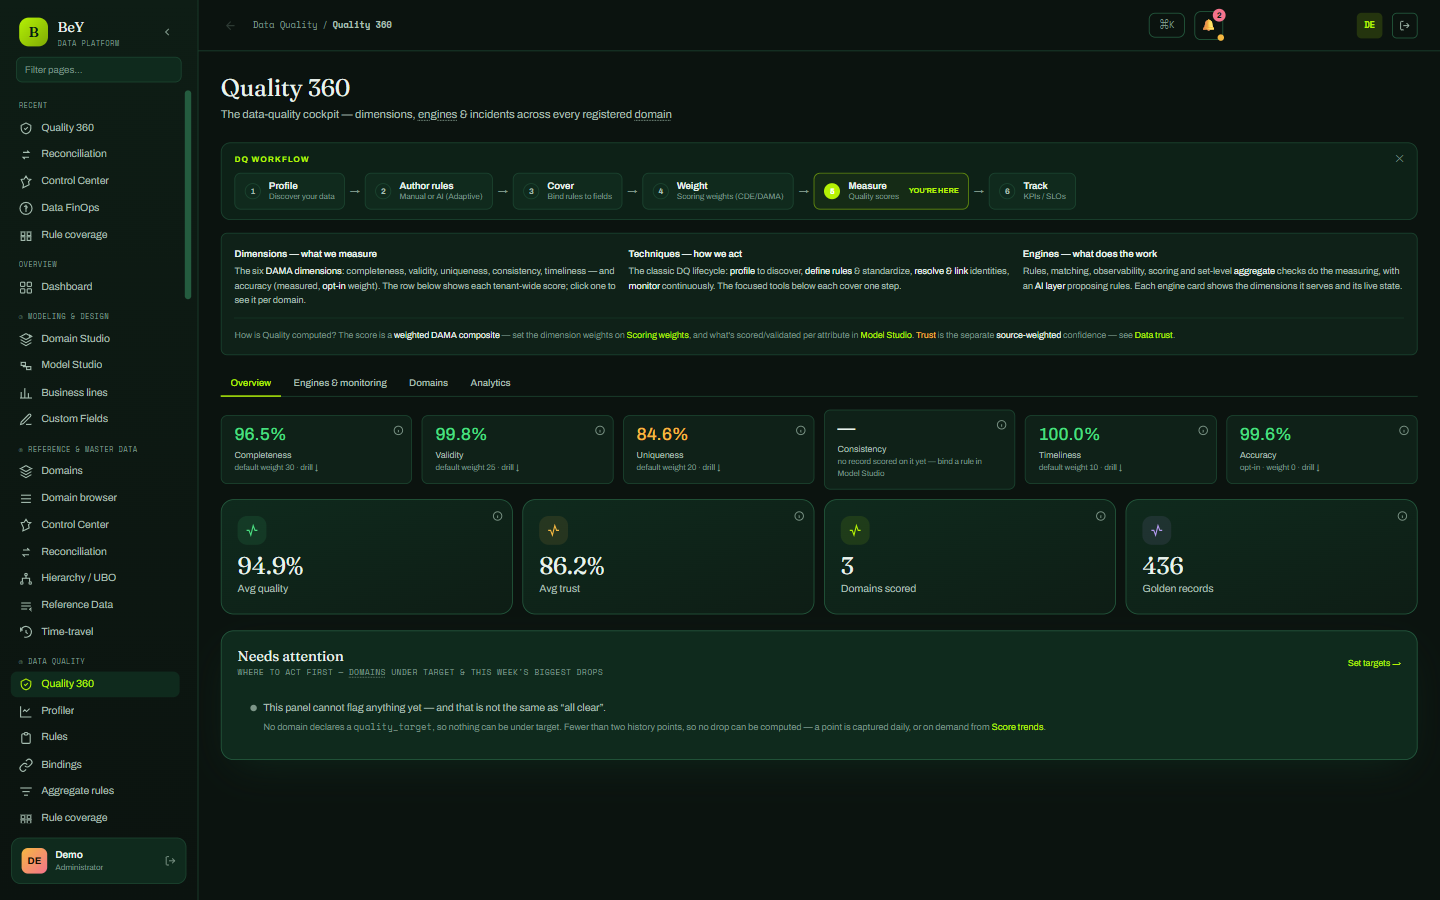
Task: Open the Demo Administrator profile card
Action: point(98,861)
